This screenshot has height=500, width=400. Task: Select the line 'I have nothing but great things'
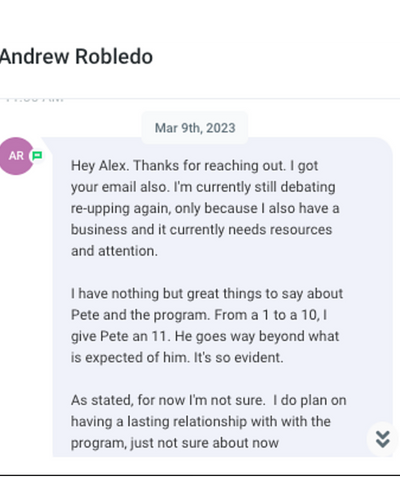[x=207, y=294]
